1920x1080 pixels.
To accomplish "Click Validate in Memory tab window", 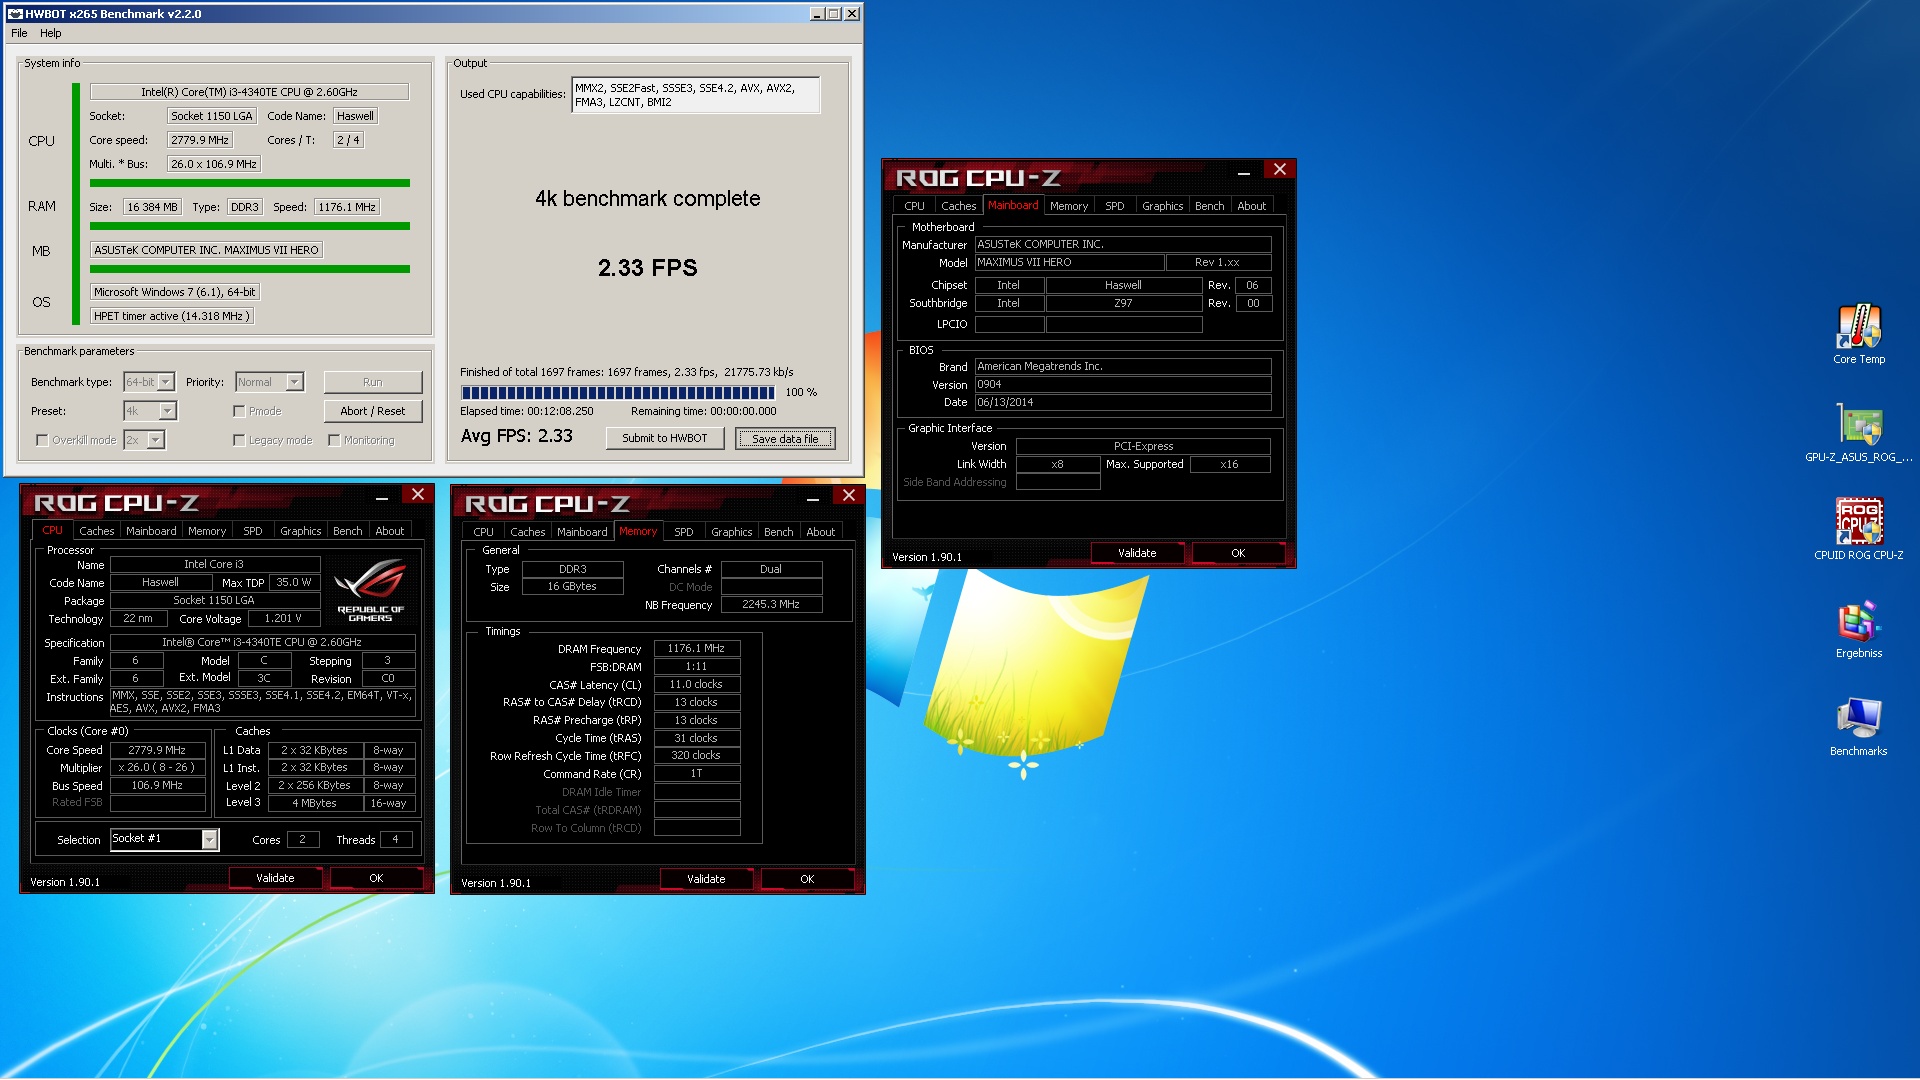I will tap(706, 879).
